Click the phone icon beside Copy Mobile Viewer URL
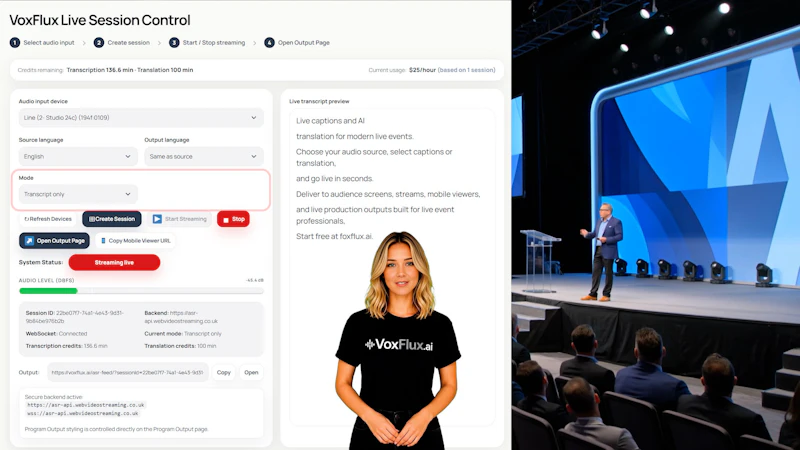Viewport: 800px width, 450px height. (x=103, y=241)
